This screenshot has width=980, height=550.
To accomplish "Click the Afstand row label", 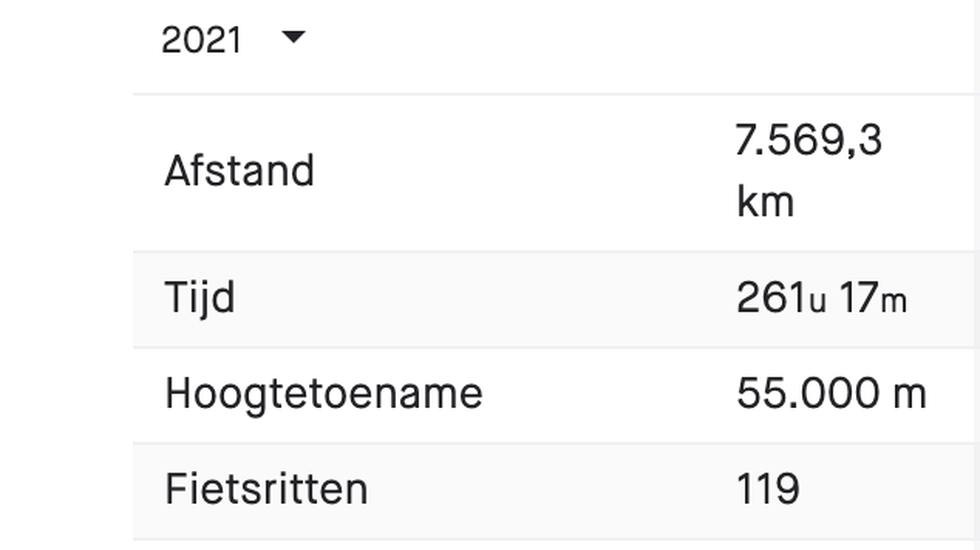I will coord(239,171).
